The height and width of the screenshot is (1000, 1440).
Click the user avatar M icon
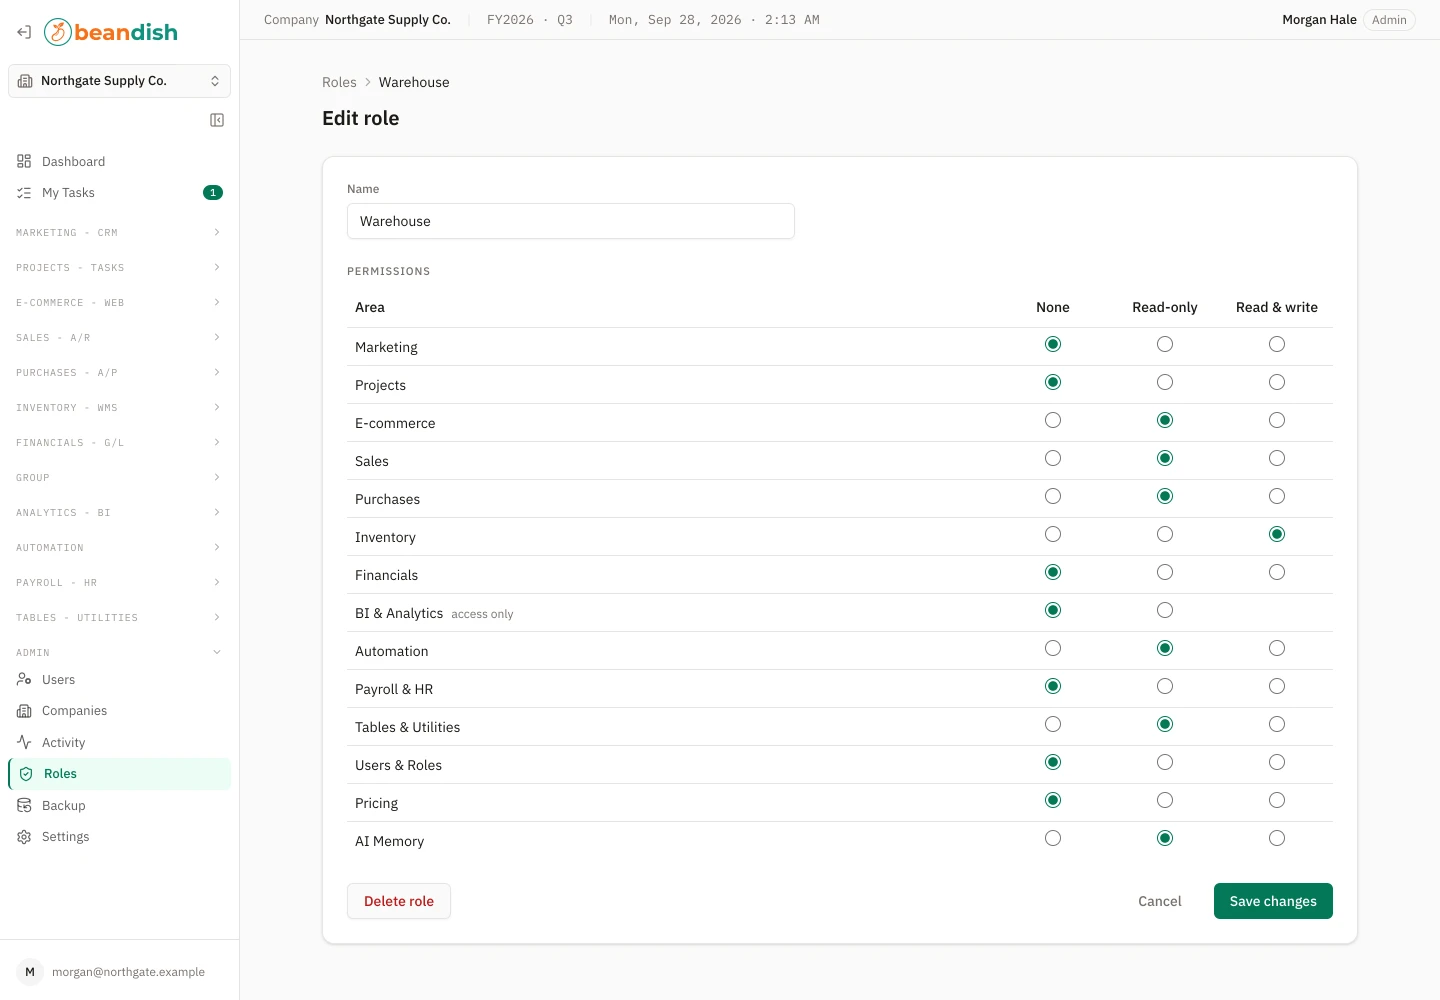[x=30, y=972]
